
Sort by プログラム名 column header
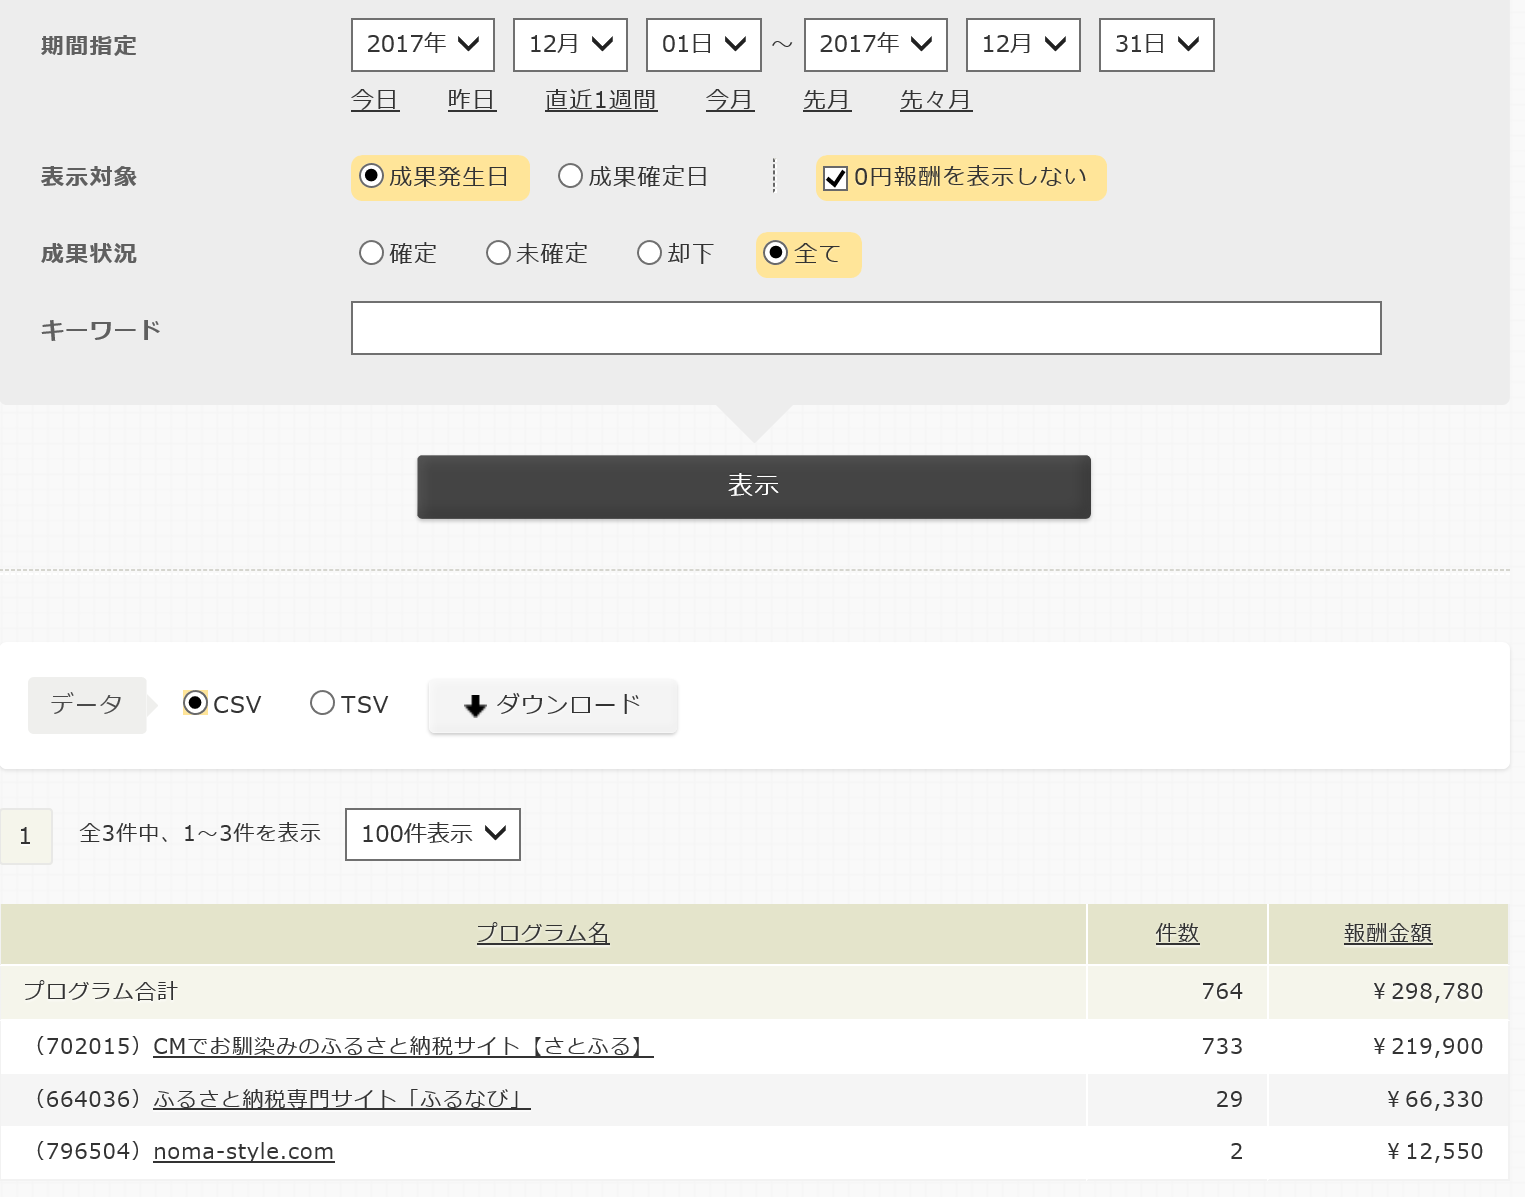click(543, 933)
